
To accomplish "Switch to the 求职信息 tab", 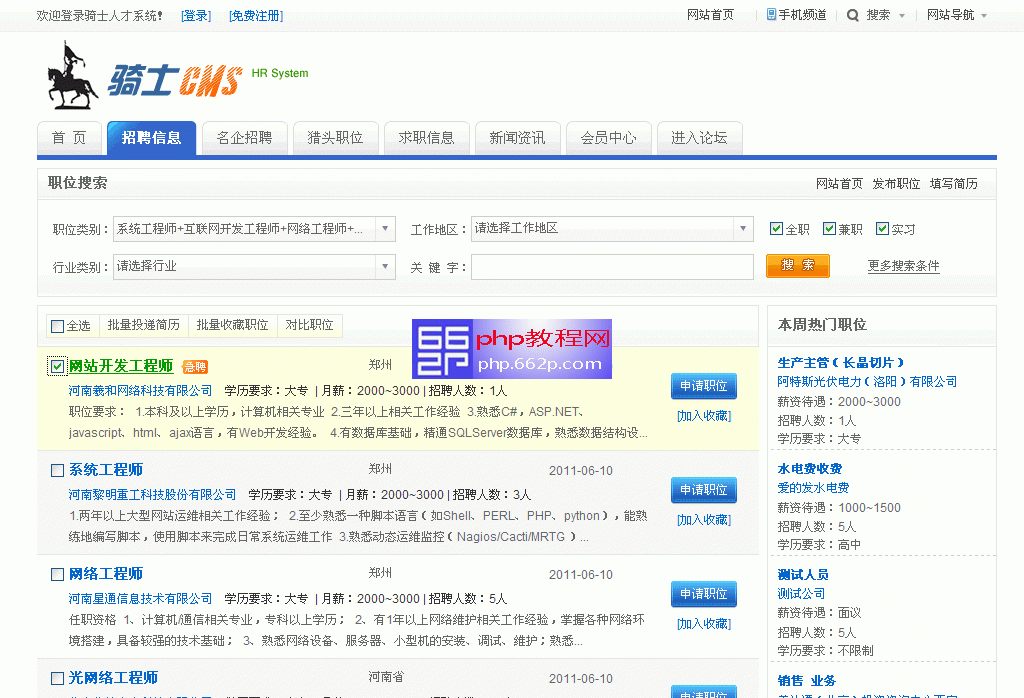I will pyautogui.click(x=426, y=138).
